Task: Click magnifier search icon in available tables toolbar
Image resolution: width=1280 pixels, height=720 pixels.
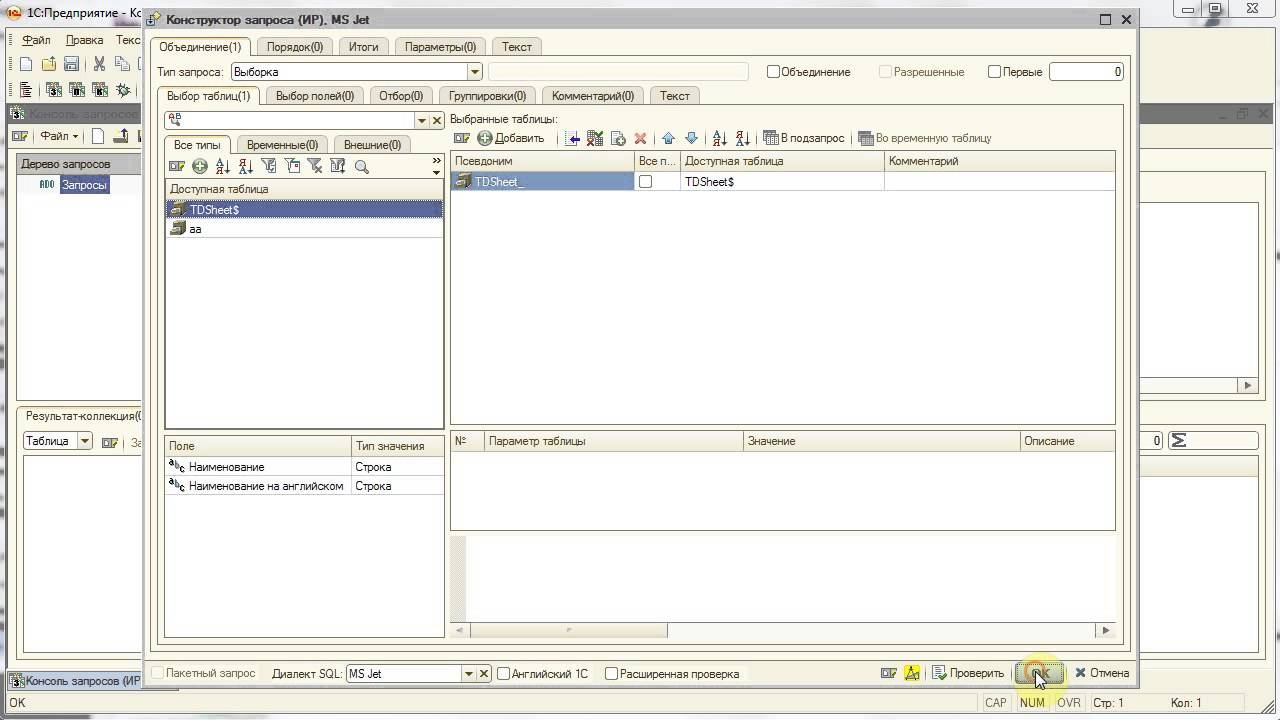Action: 362,167
